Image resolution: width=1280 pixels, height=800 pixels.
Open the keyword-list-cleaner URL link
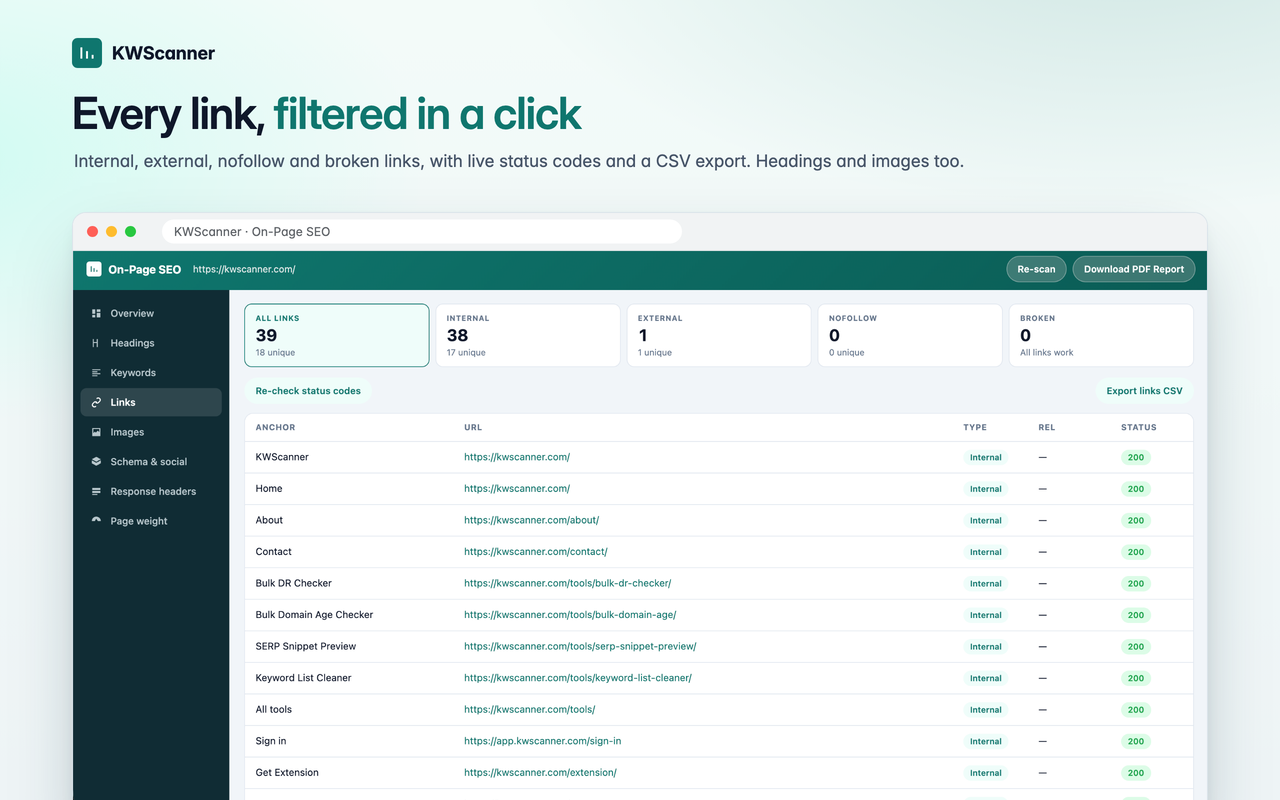tap(578, 678)
